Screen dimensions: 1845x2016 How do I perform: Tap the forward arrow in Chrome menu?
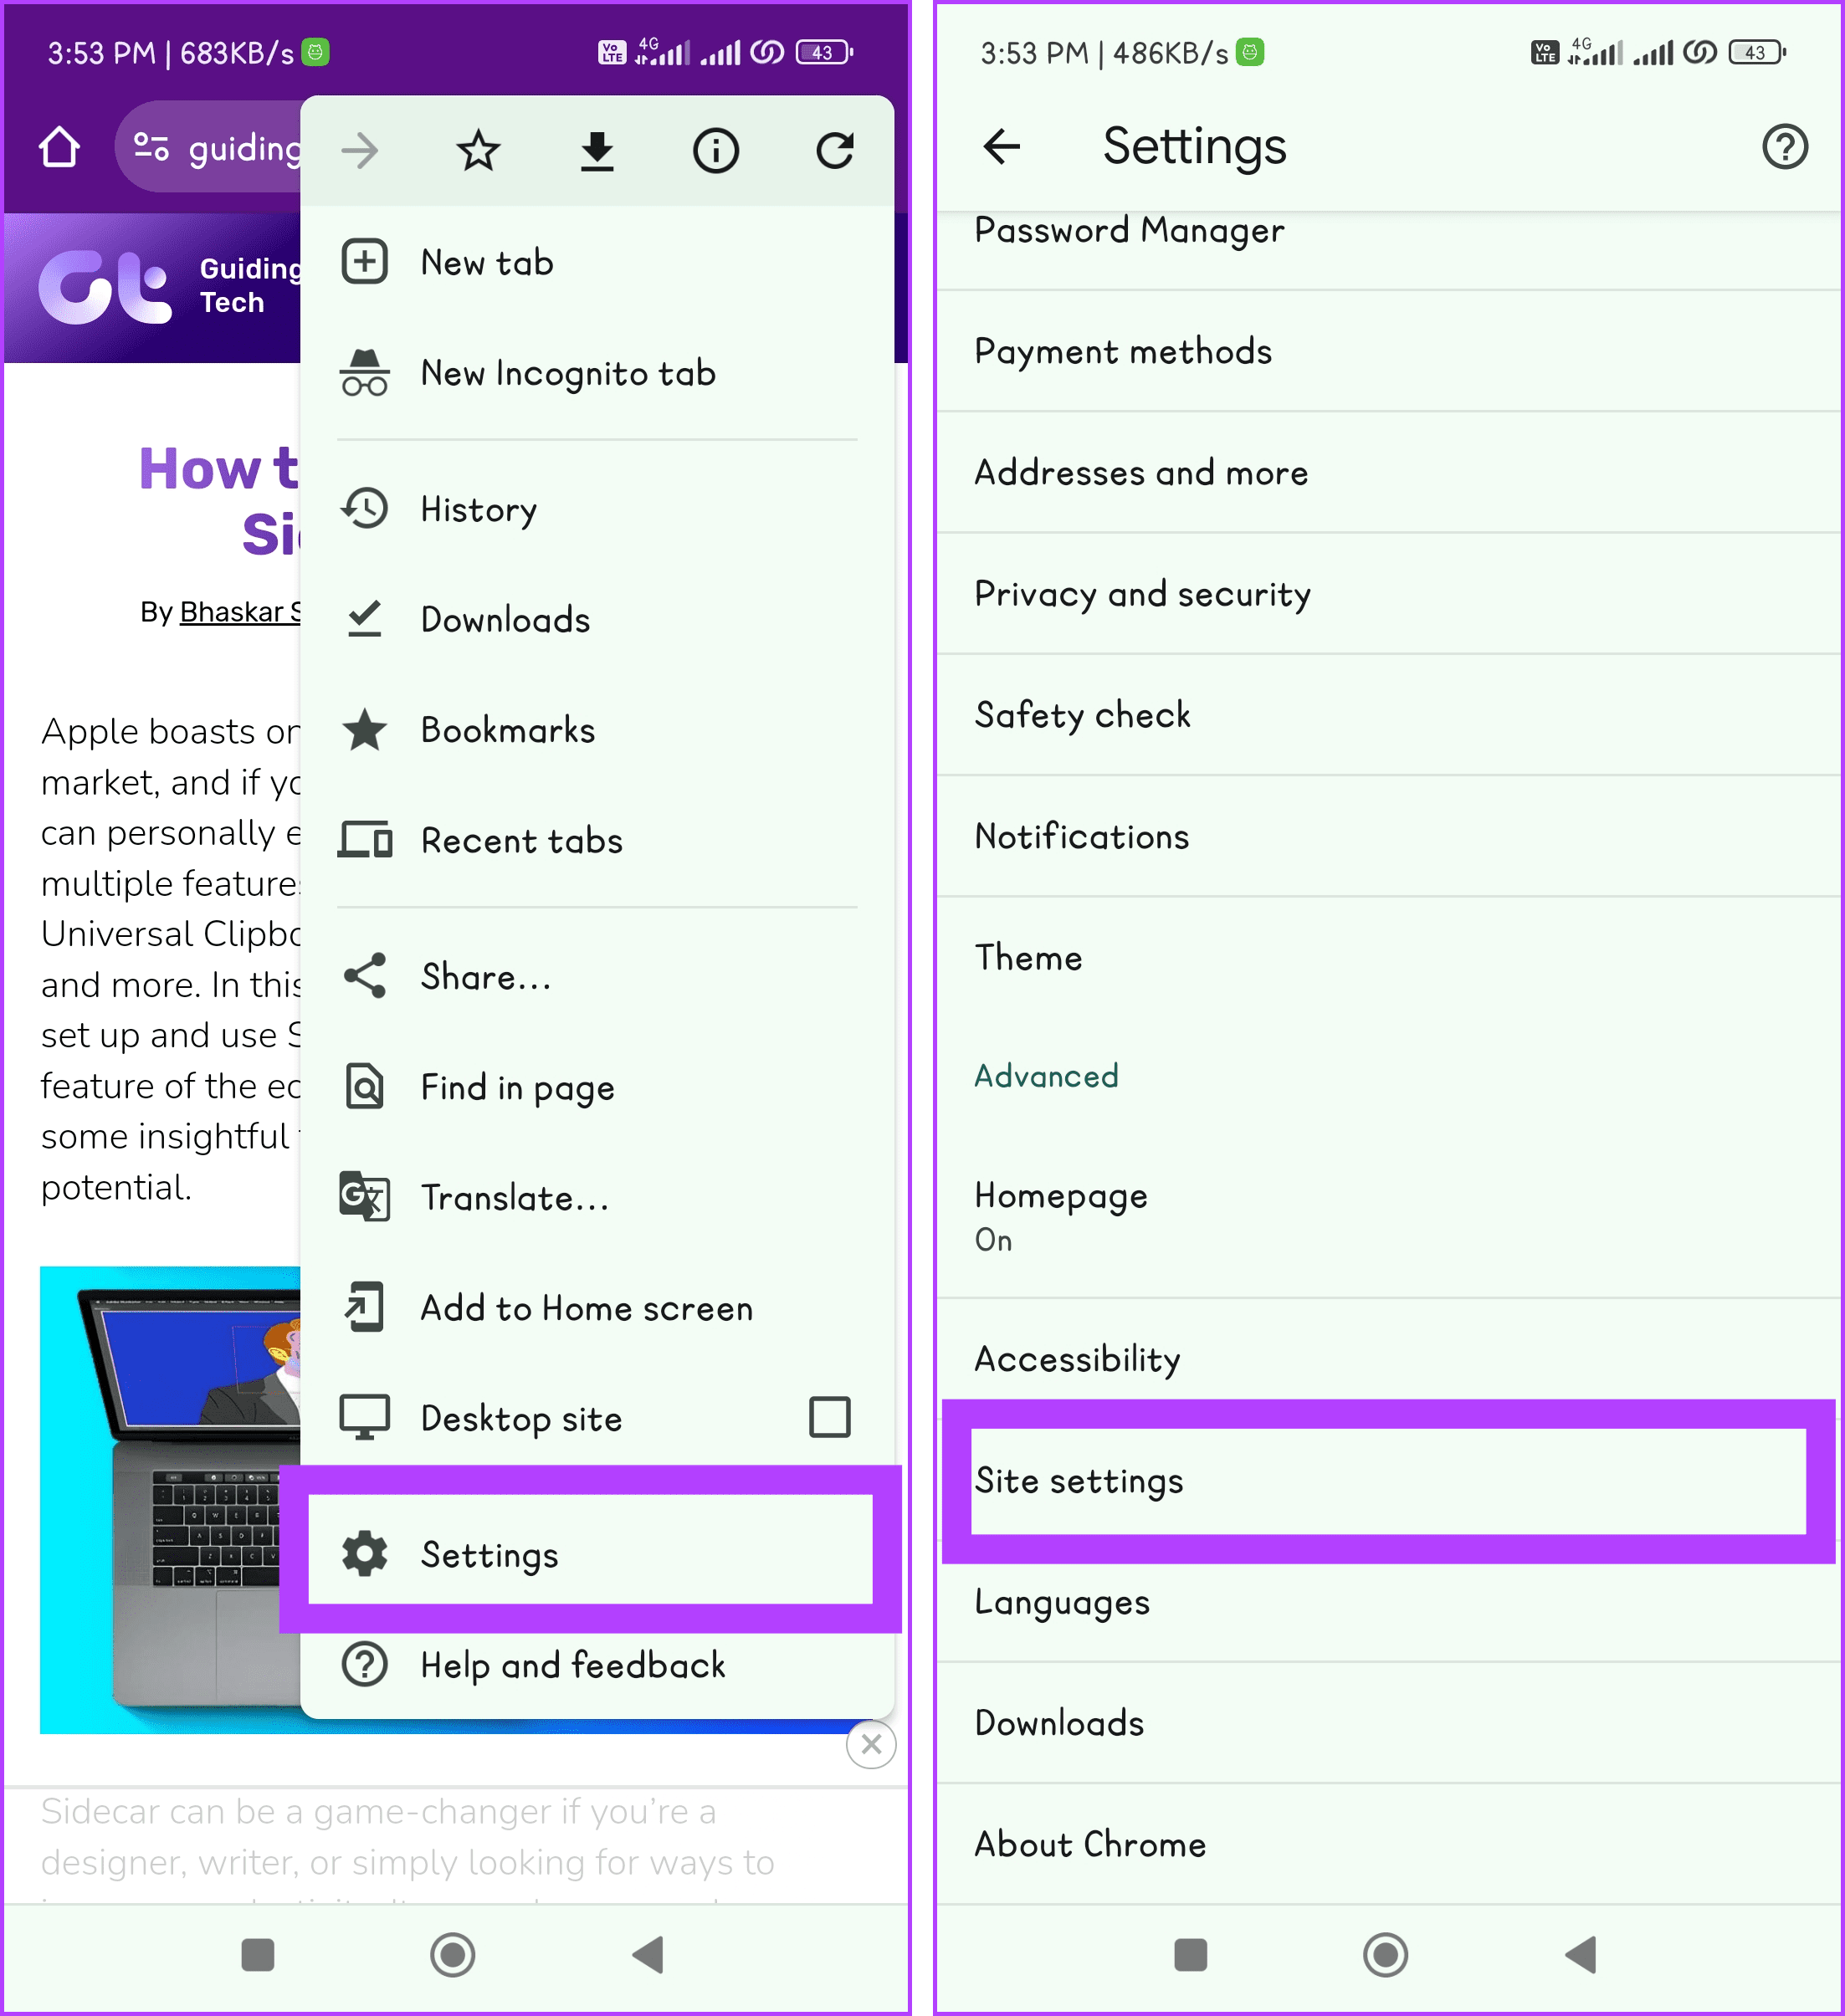tap(360, 151)
